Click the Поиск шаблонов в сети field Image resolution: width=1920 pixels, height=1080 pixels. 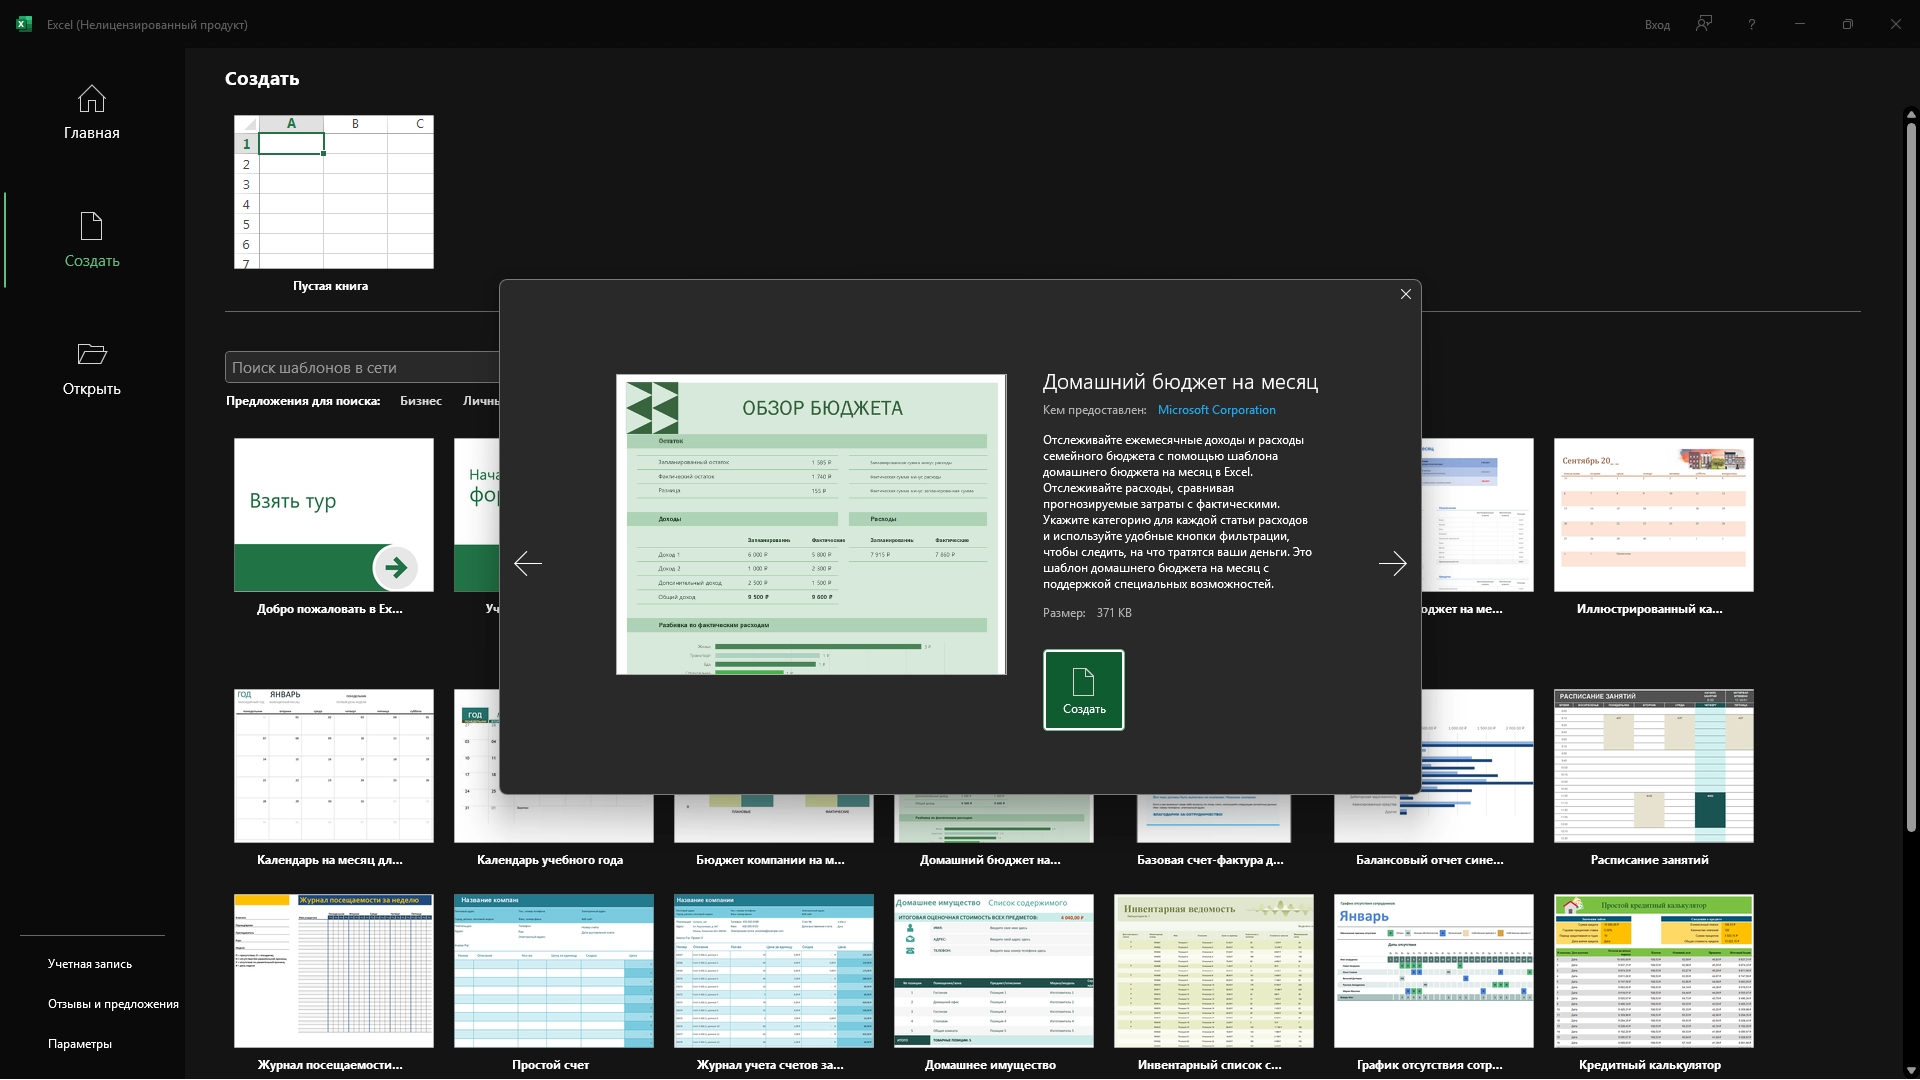pos(360,368)
